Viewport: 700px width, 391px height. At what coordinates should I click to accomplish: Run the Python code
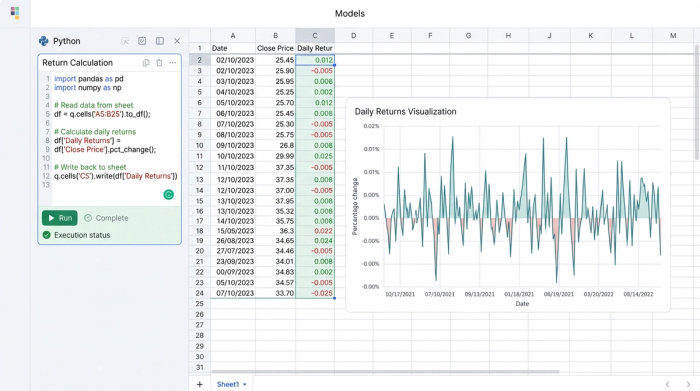coord(60,218)
